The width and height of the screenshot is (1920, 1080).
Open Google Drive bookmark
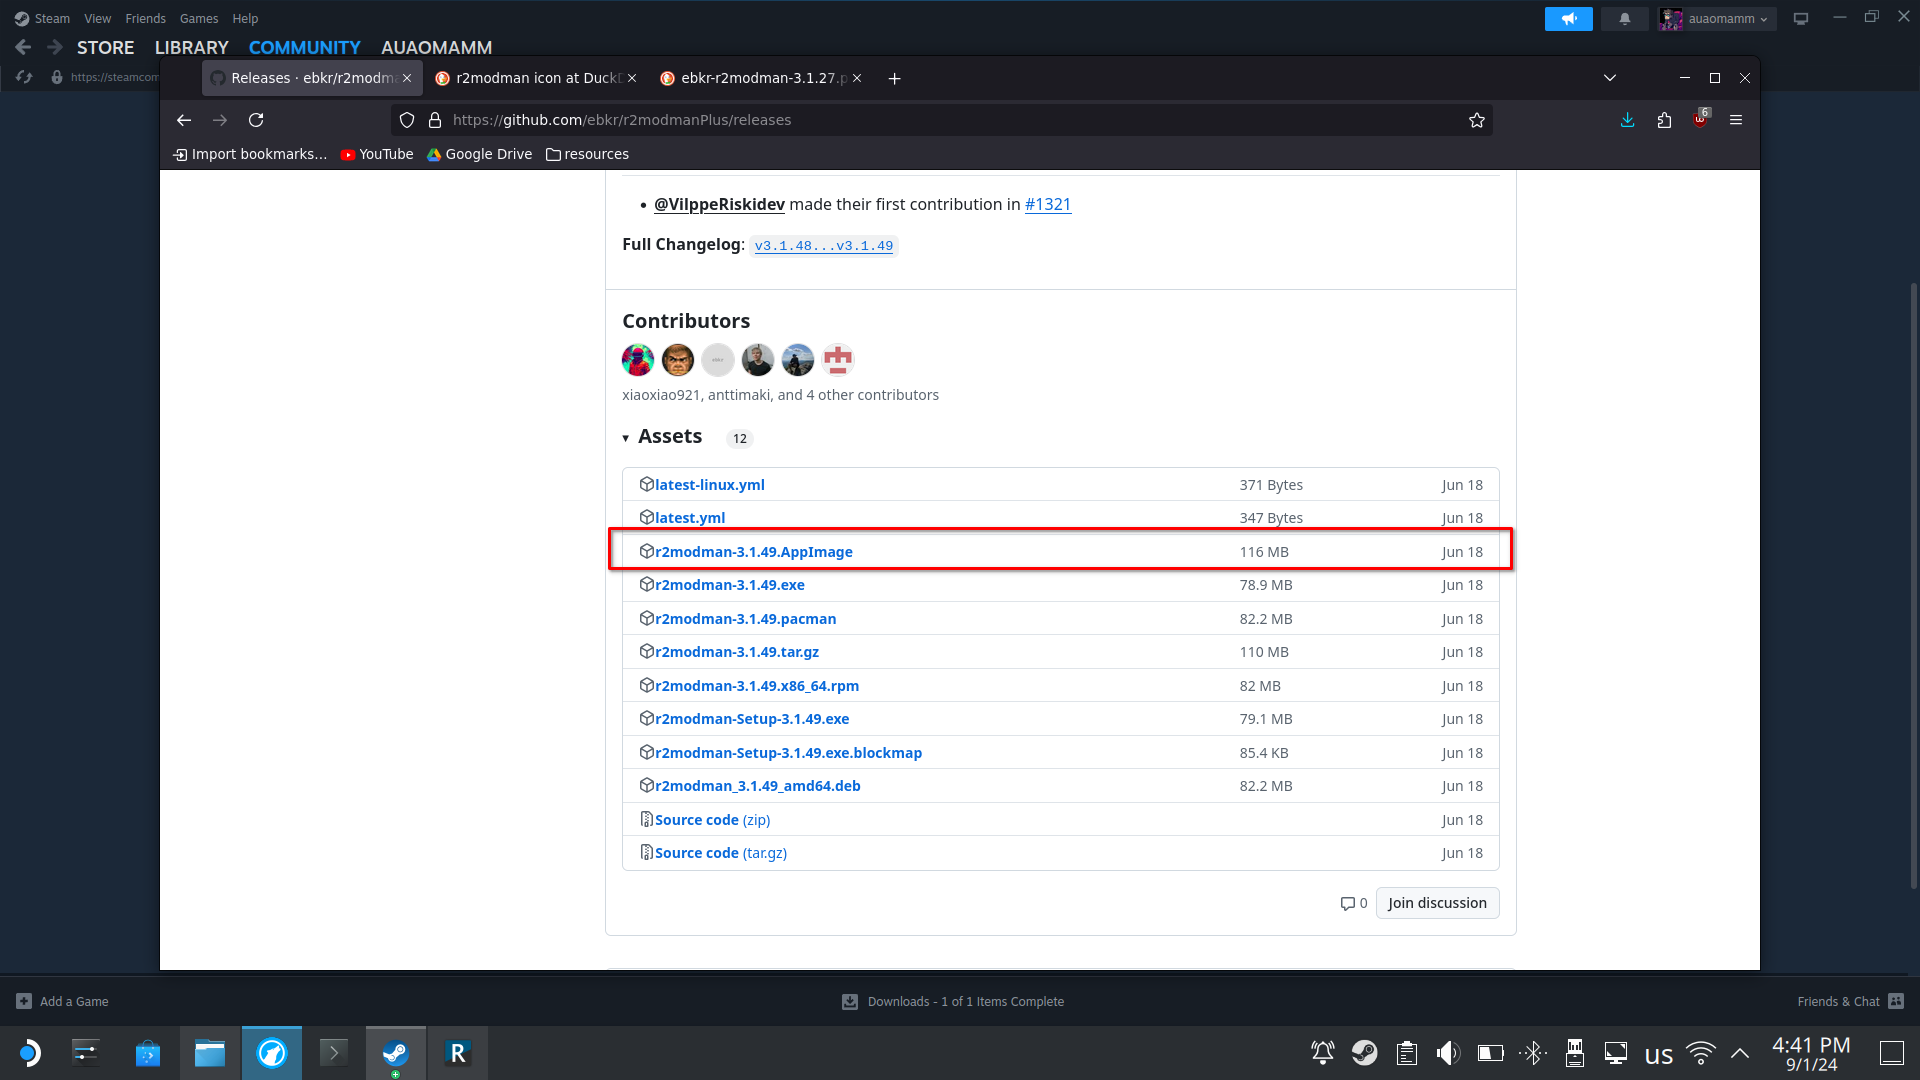[x=480, y=154]
